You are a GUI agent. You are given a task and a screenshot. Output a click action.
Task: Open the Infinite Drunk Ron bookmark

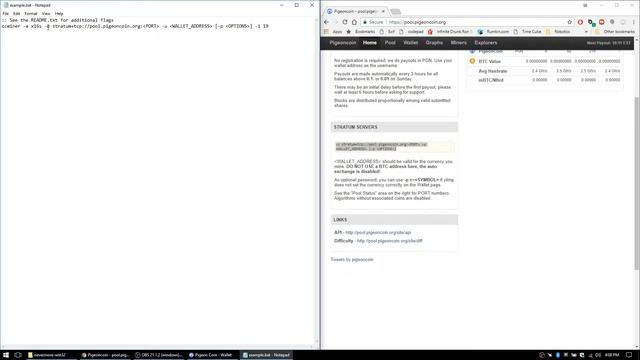click(450, 31)
